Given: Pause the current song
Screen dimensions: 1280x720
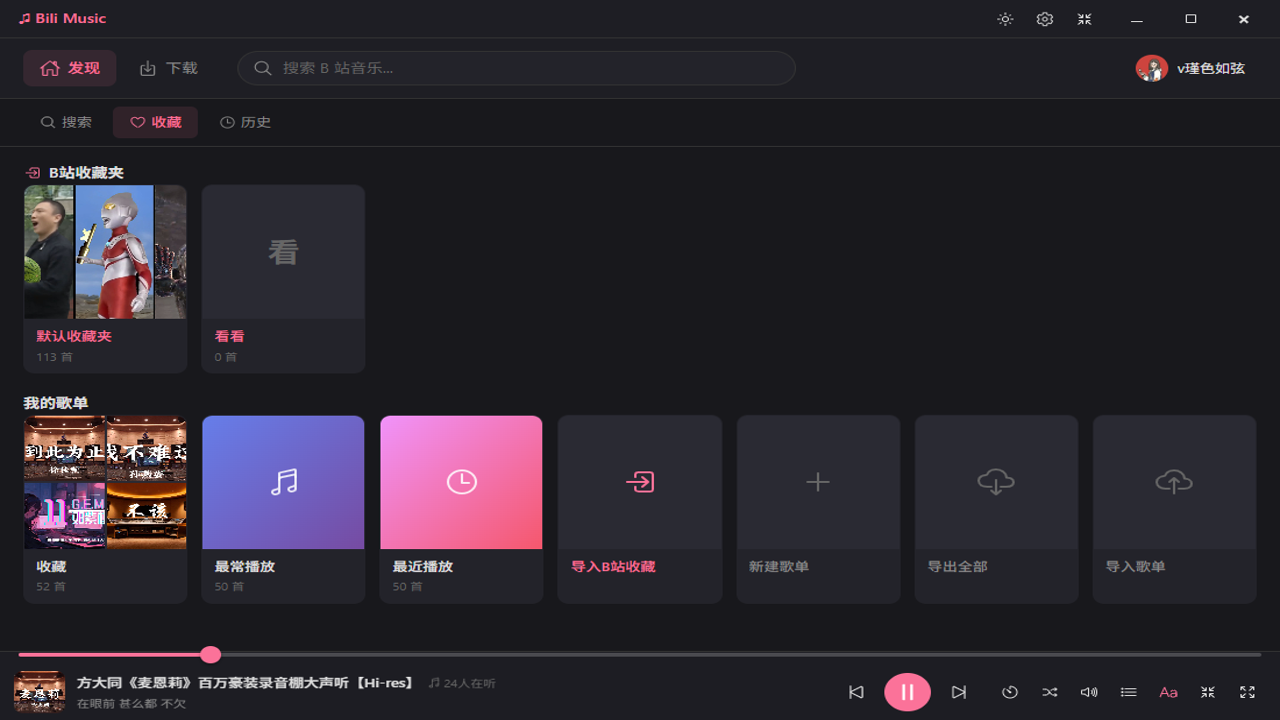Looking at the screenshot, I should pos(907,692).
